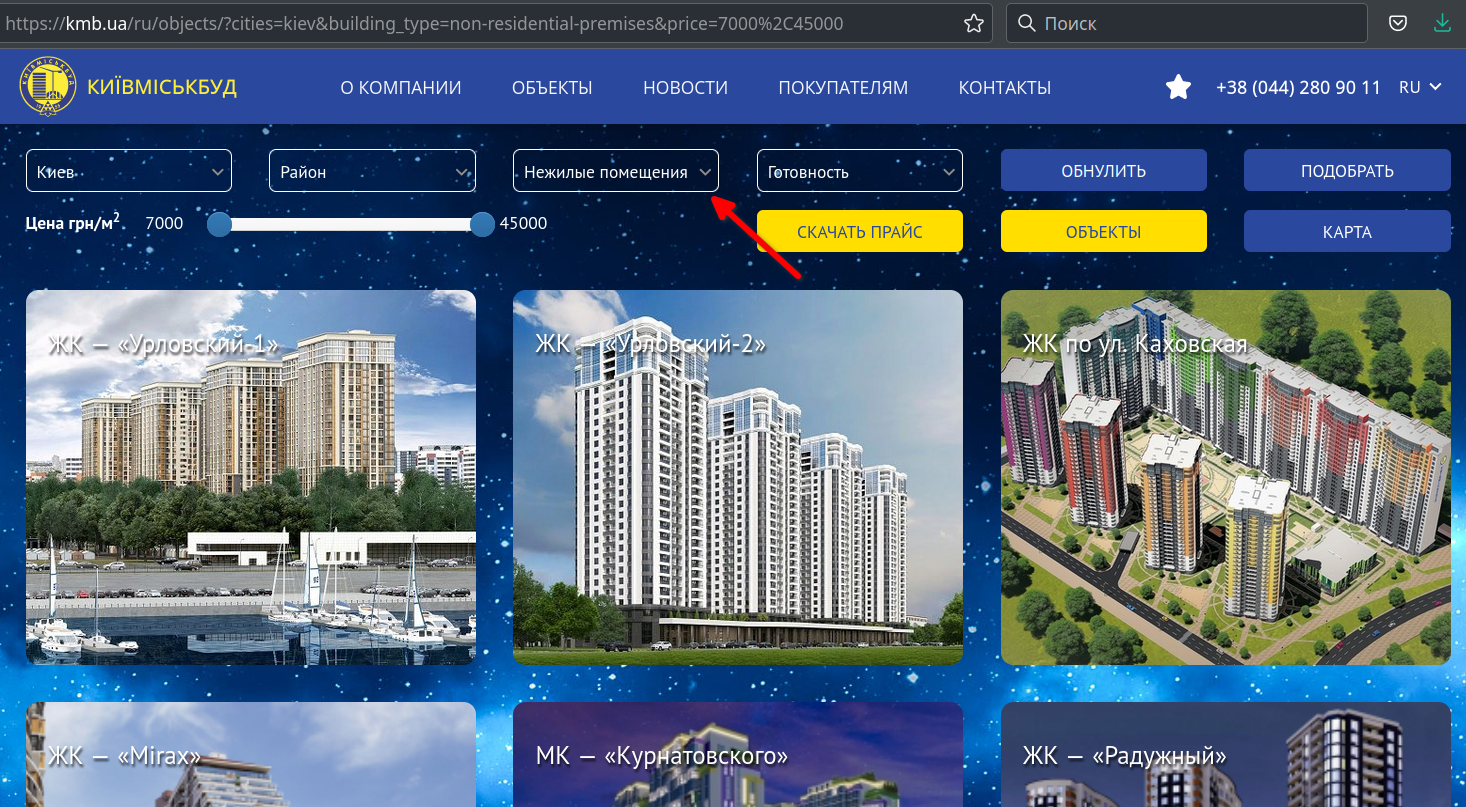Click the minimum price slider handle
This screenshot has width=1466, height=807.
coord(219,224)
